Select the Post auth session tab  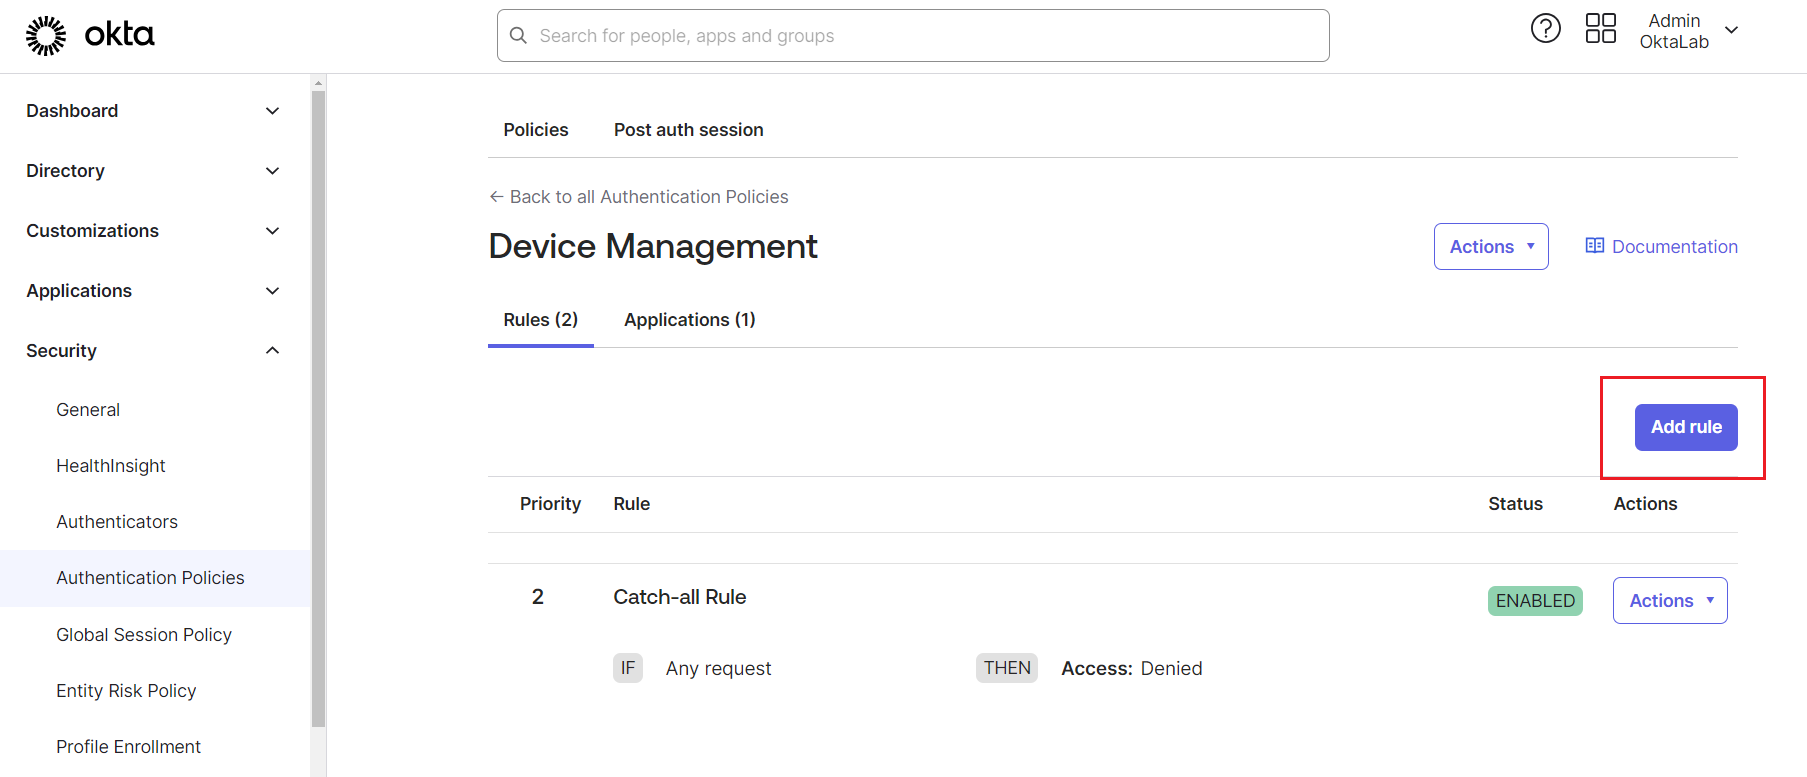click(688, 130)
